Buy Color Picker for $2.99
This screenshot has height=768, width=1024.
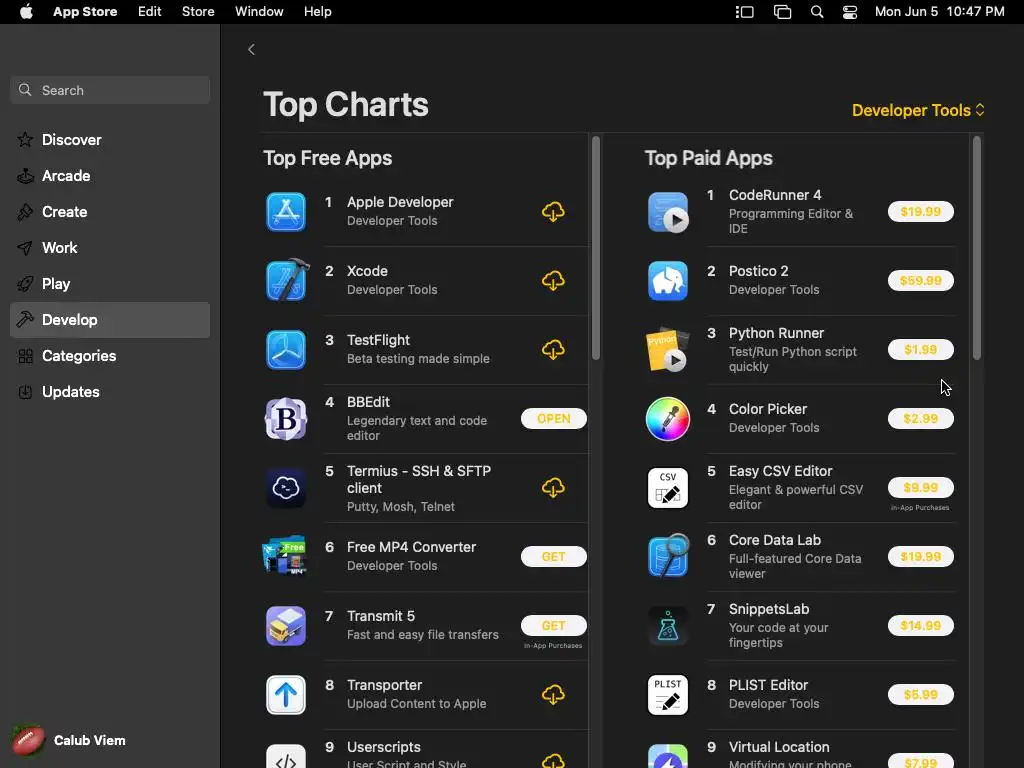click(x=921, y=419)
